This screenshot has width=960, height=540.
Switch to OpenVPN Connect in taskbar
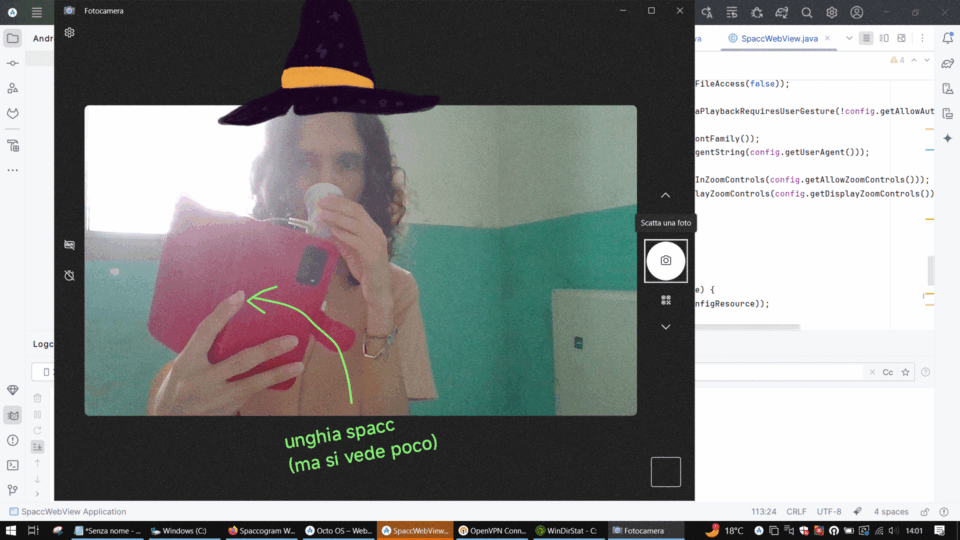(491, 531)
